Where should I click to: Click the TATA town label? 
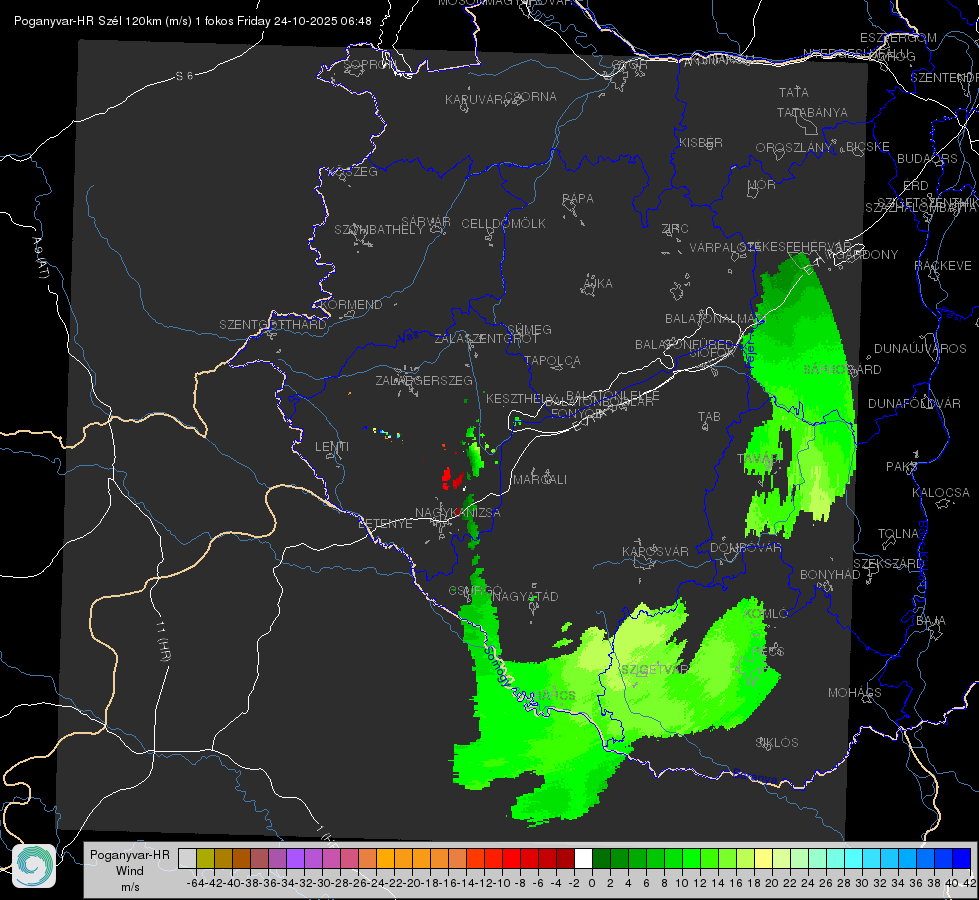(x=794, y=92)
